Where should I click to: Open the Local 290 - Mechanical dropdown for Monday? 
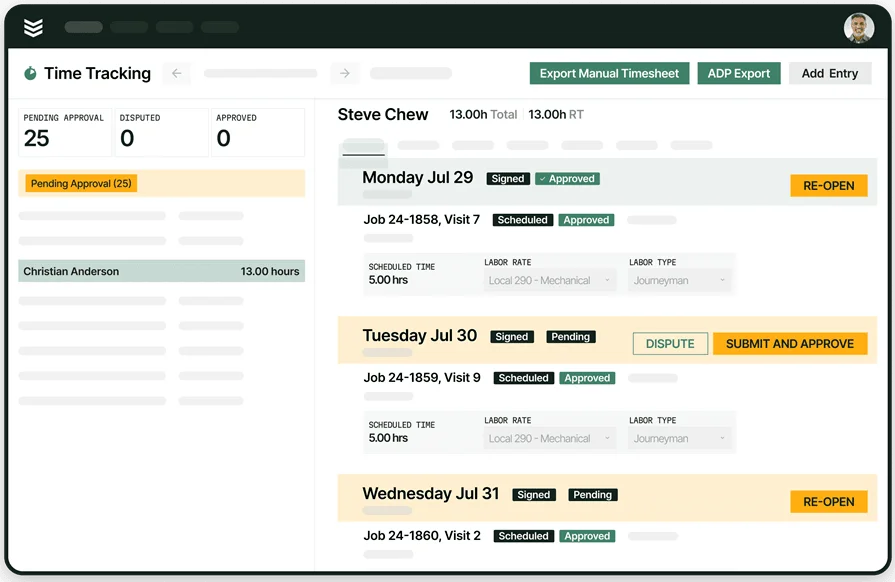point(549,280)
